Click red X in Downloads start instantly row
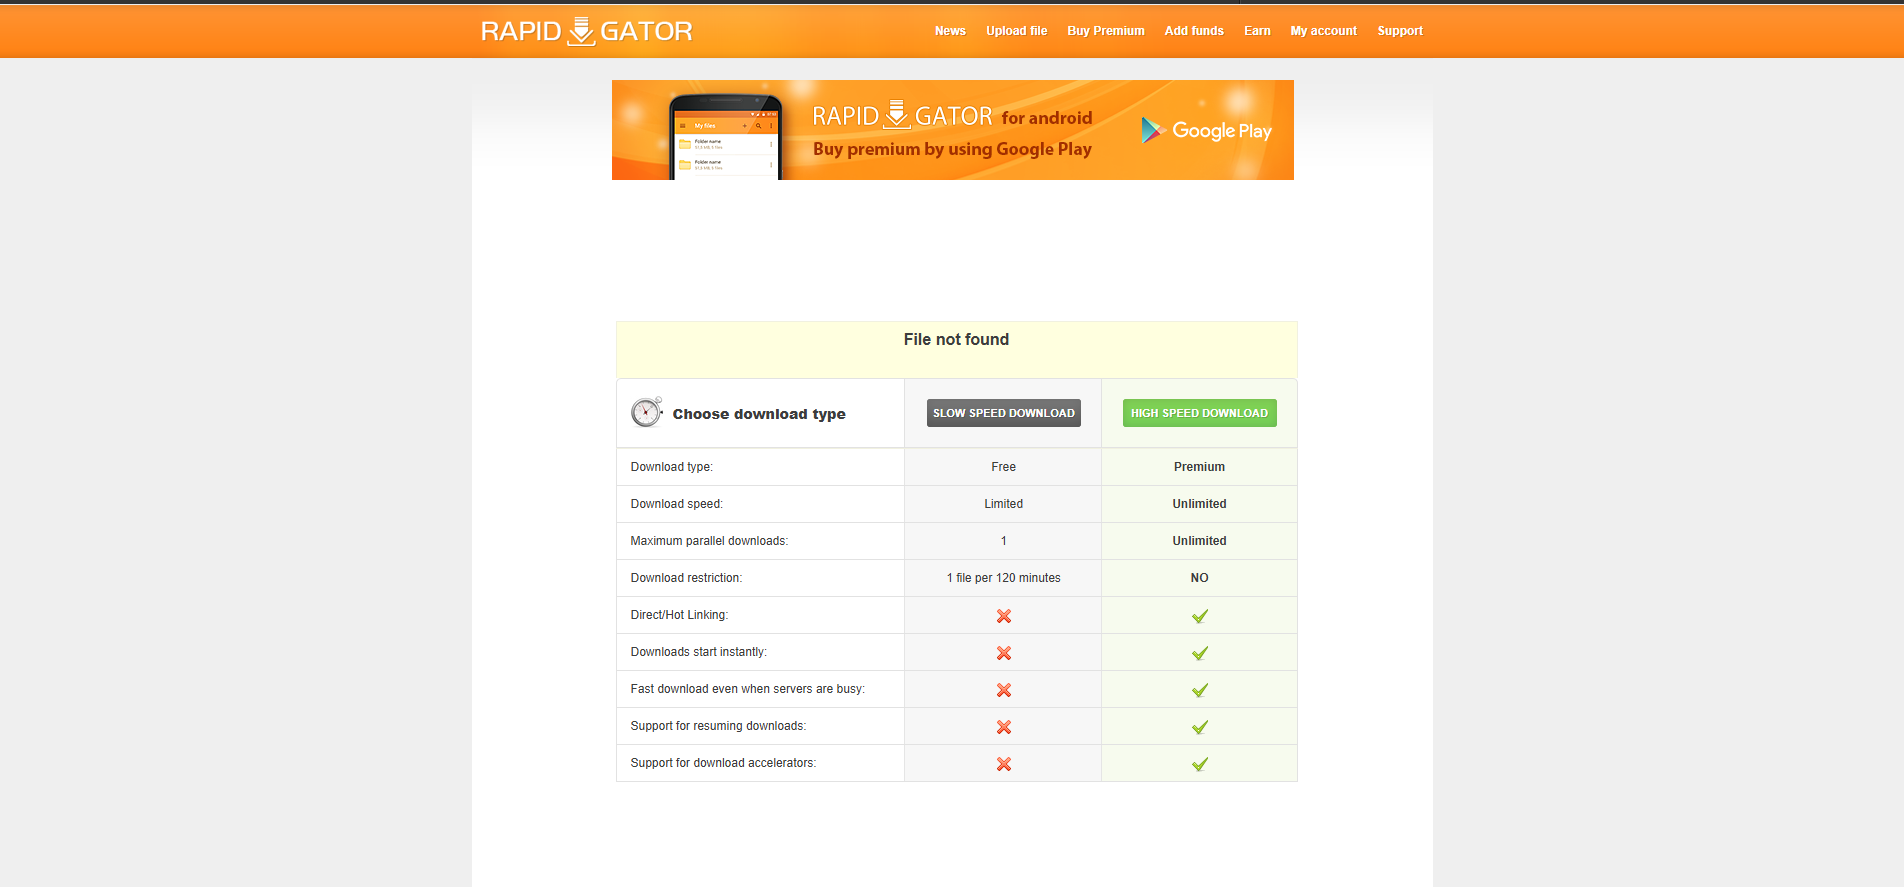The image size is (1904, 887). [x=1003, y=653]
